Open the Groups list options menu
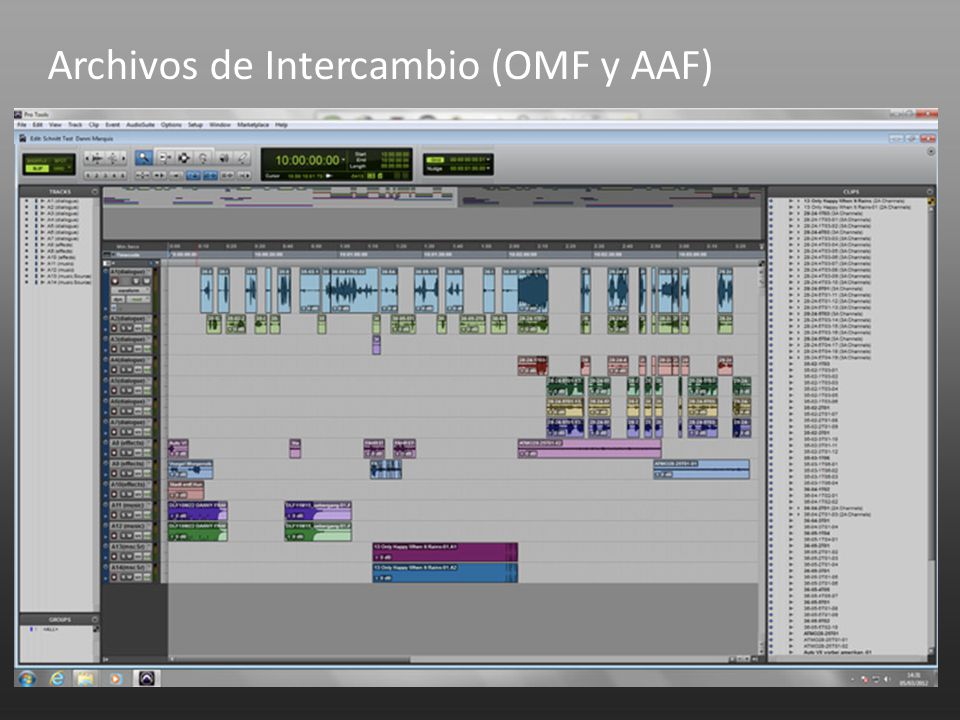The image size is (960, 720). [x=94, y=620]
